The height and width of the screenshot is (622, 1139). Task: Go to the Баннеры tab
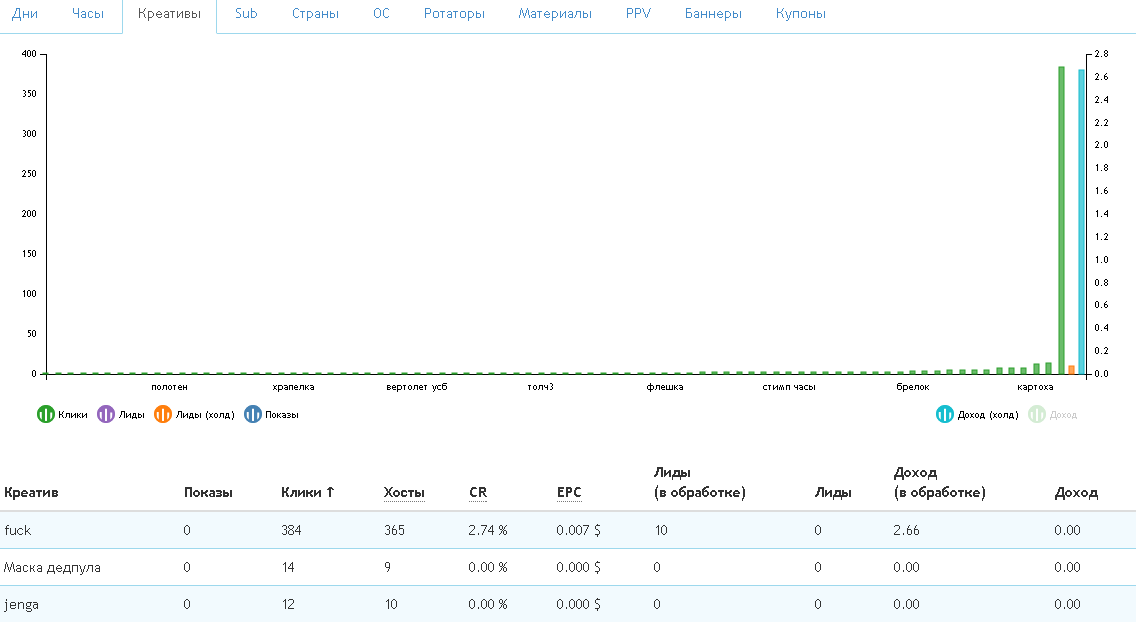click(713, 14)
